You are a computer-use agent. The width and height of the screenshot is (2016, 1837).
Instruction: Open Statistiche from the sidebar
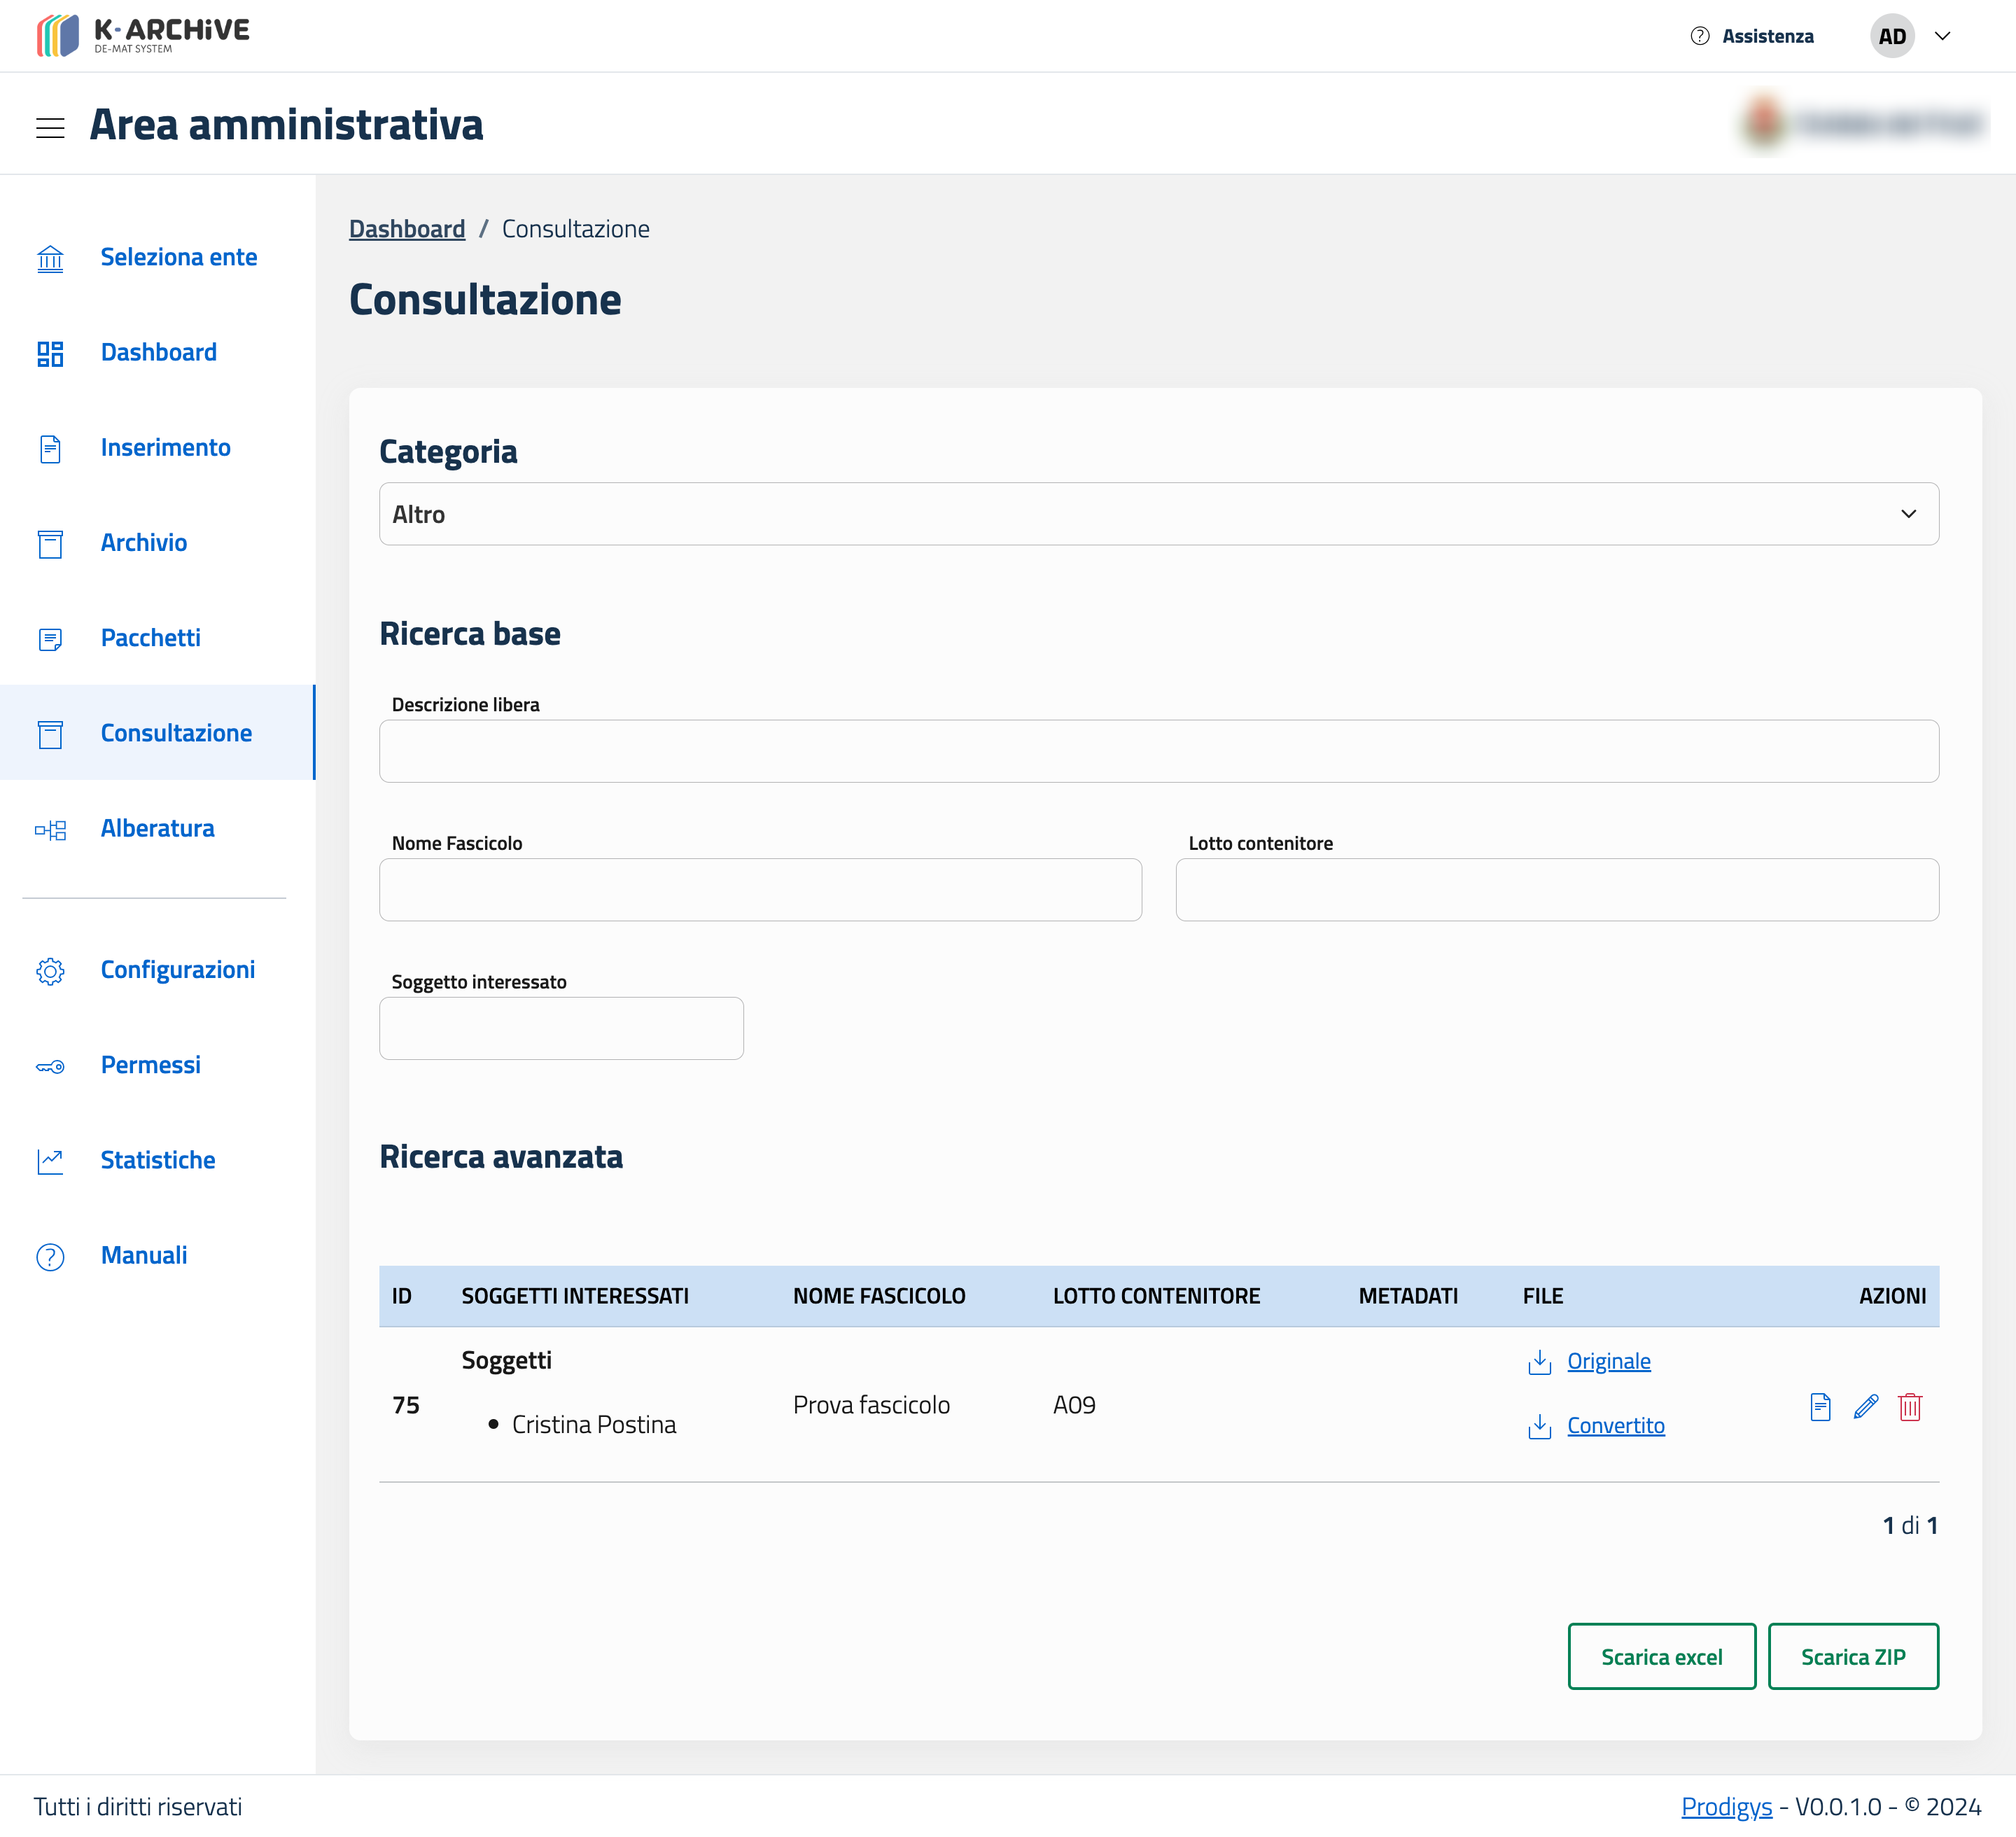[x=157, y=1160]
